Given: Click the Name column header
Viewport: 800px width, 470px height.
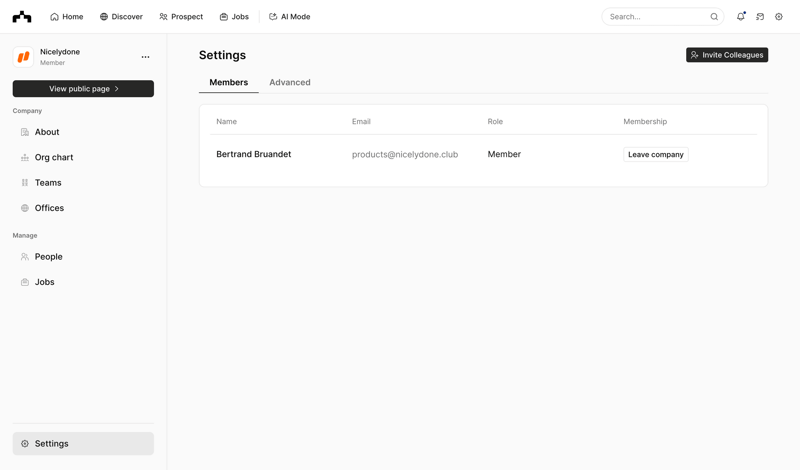Looking at the screenshot, I should tap(227, 121).
